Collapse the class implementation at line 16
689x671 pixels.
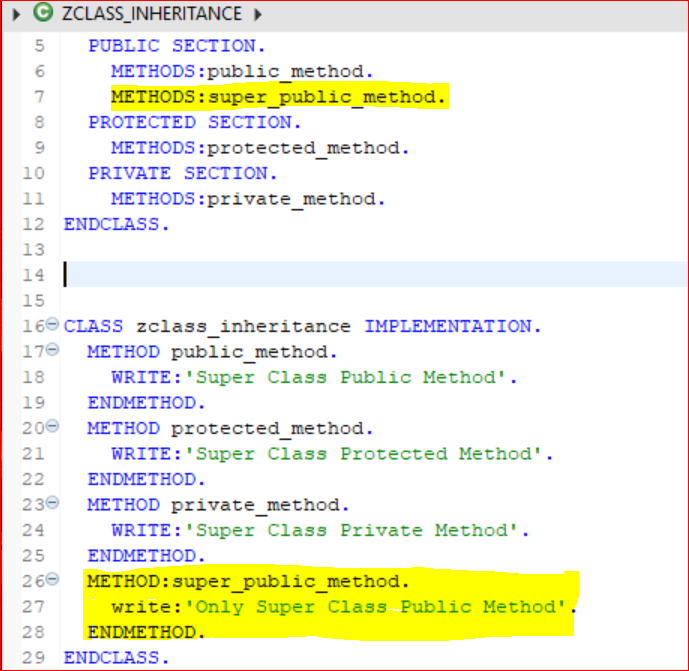(52, 324)
